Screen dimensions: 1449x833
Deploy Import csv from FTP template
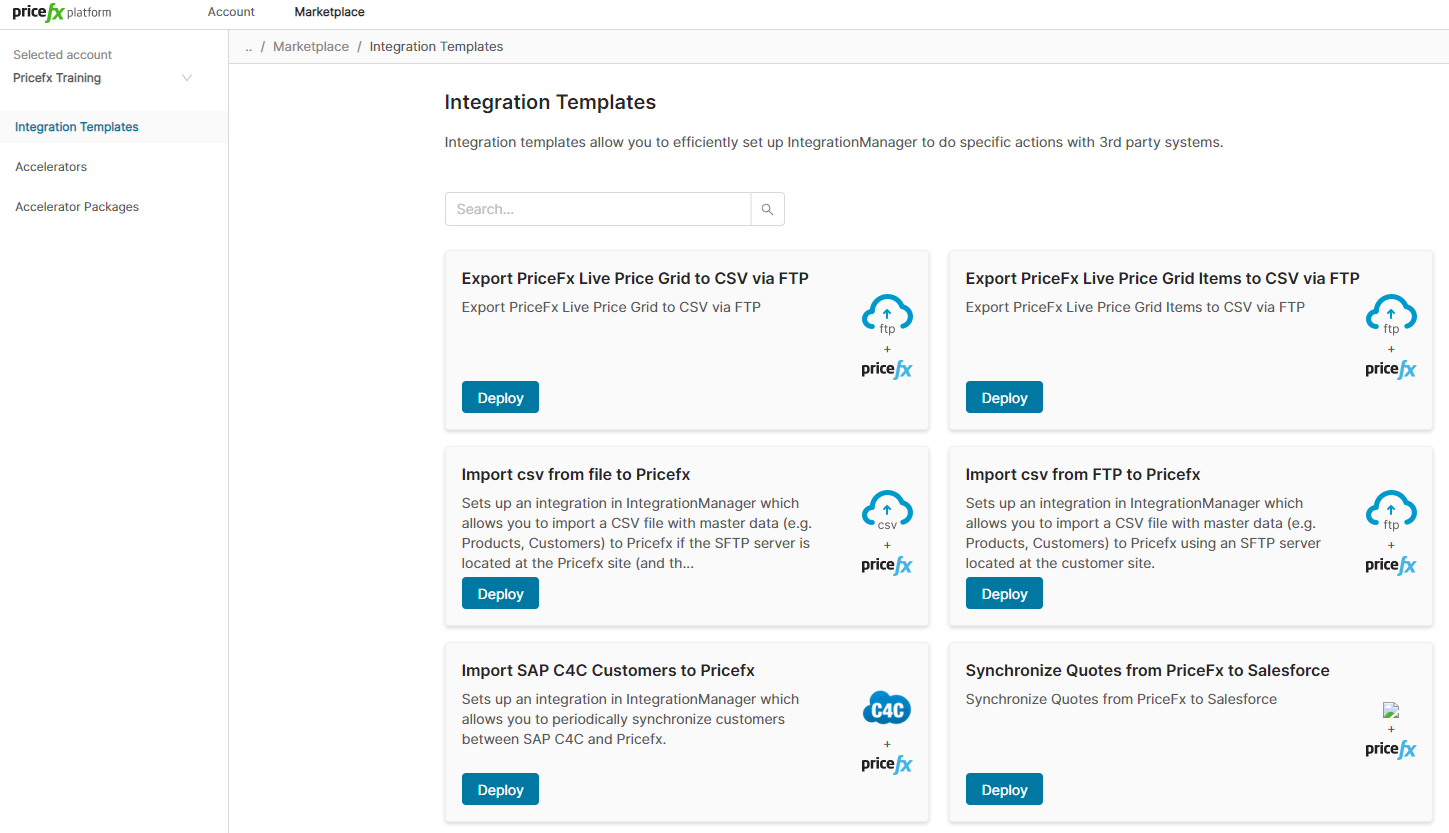click(x=1004, y=593)
